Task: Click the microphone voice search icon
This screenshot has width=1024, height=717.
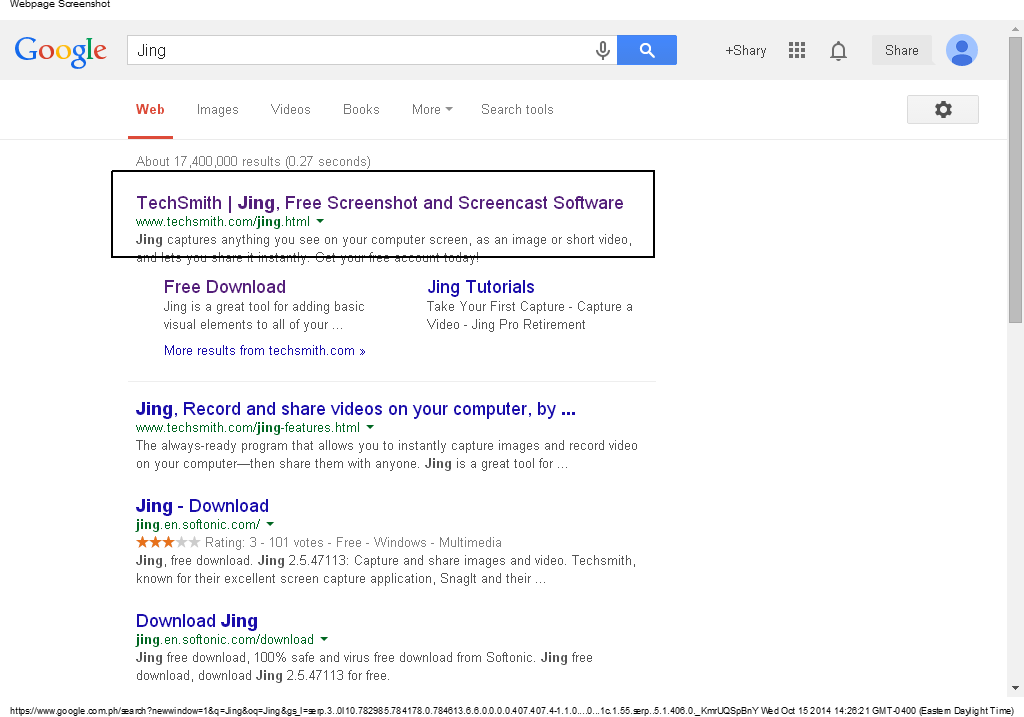Action: pos(603,50)
